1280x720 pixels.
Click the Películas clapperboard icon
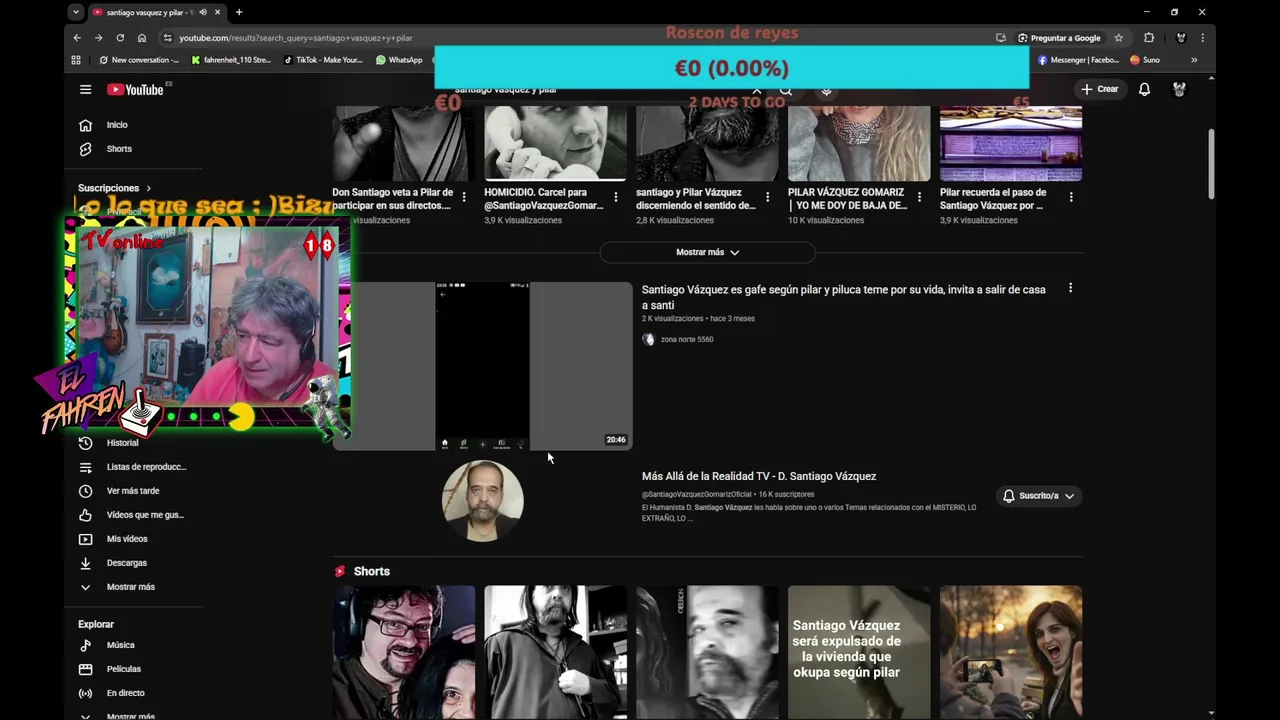(85, 669)
